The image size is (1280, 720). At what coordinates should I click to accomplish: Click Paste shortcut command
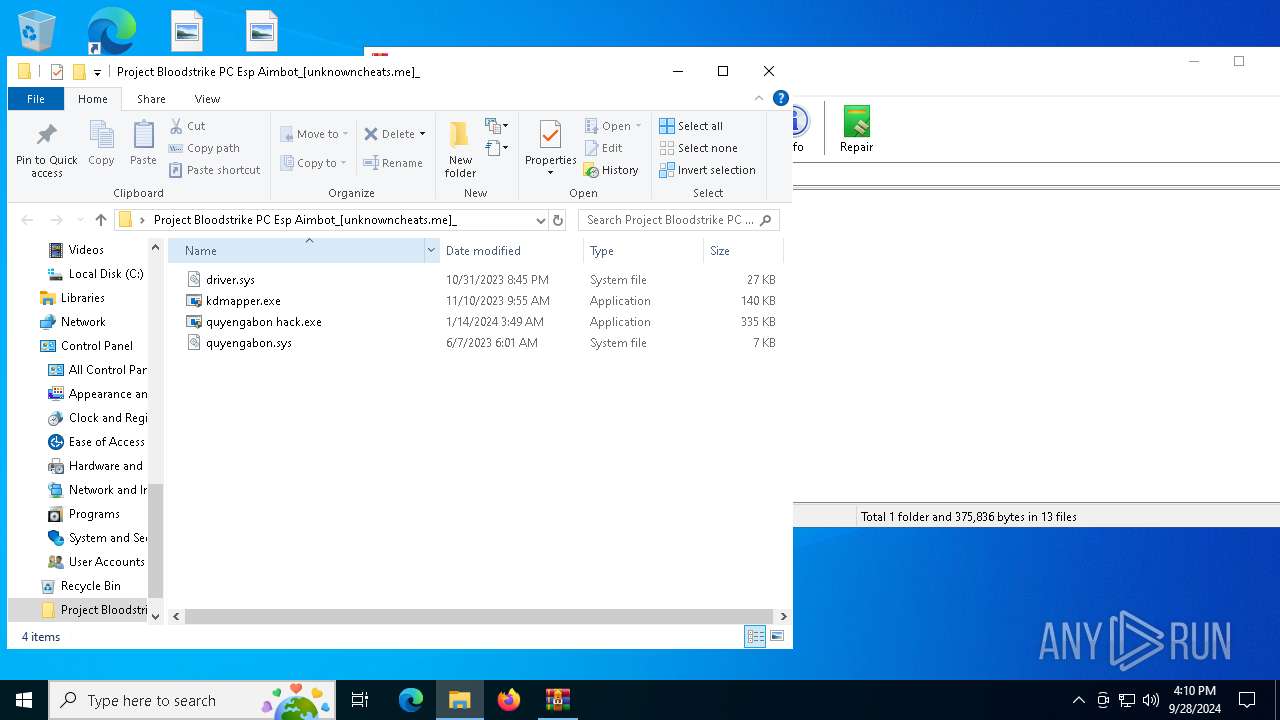[215, 170]
